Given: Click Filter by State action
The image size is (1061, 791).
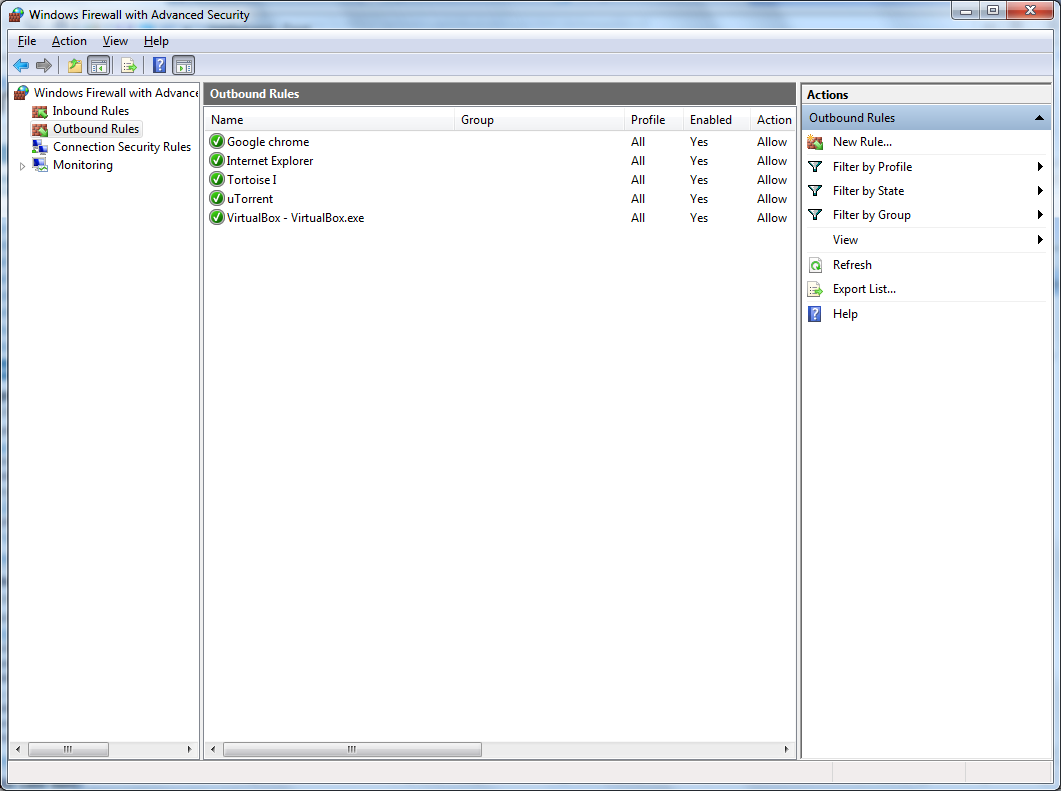Looking at the screenshot, I should coord(868,191).
